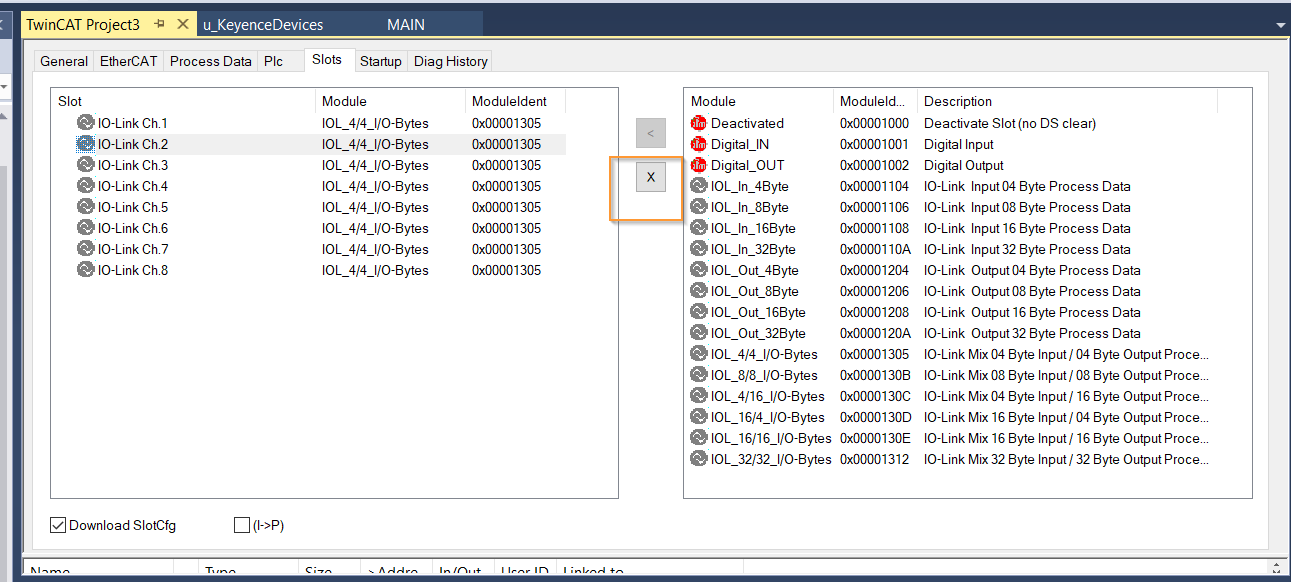Image resolution: width=1291 pixels, height=582 pixels.
Task: Click the 'Deactivate Slot (no DS clear)' description
Action: 1010,123
